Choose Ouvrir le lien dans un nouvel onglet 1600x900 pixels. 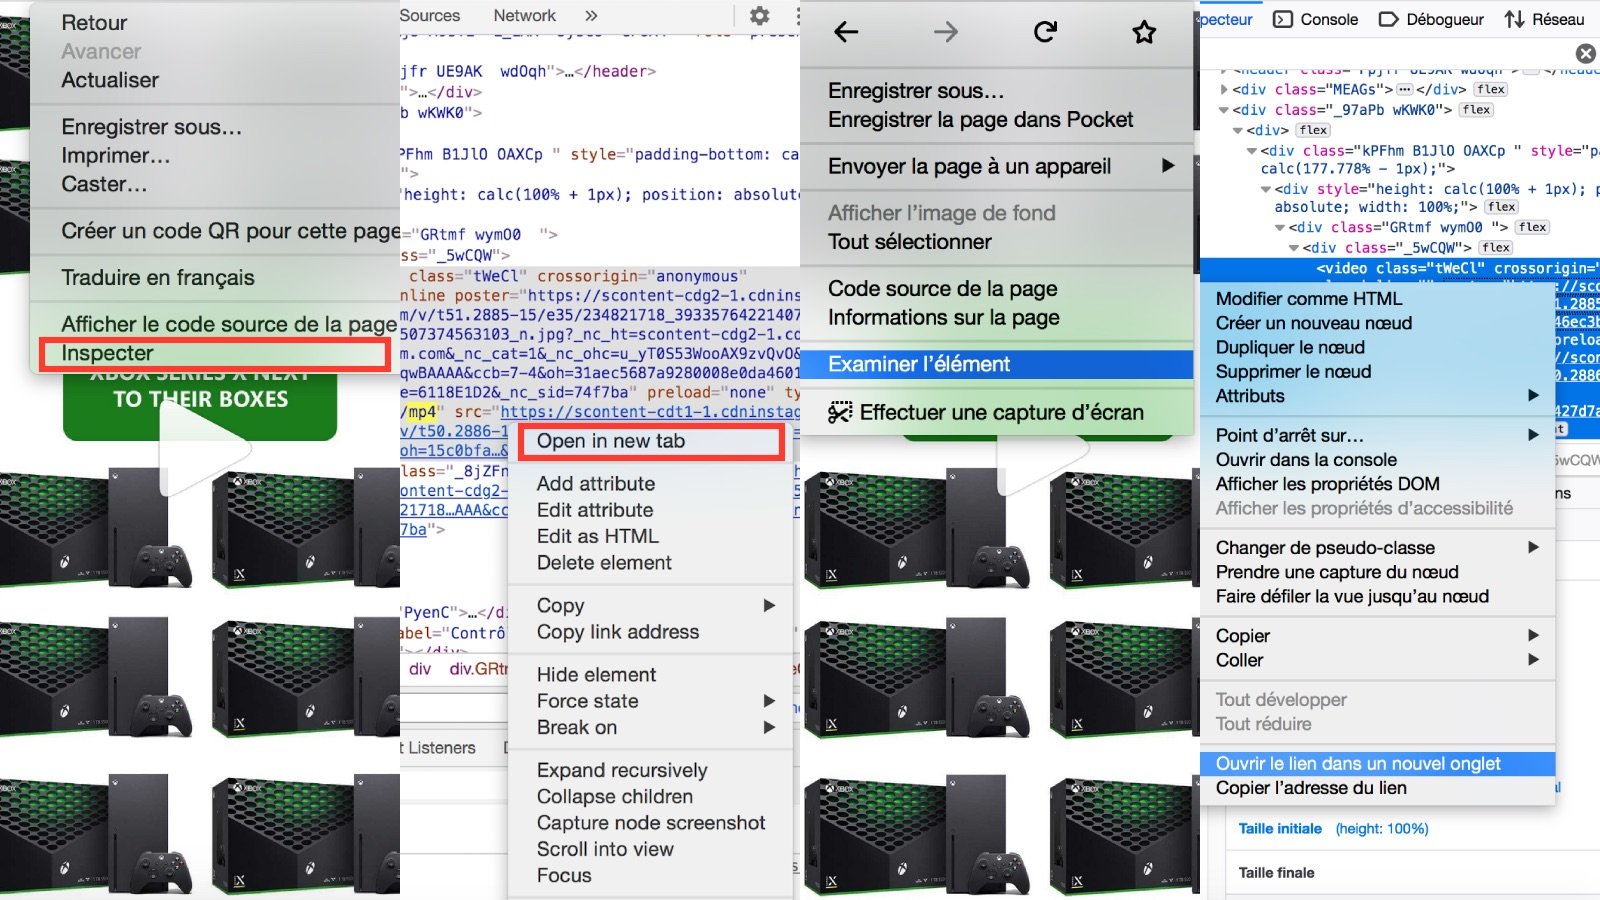coord(1357,763)
